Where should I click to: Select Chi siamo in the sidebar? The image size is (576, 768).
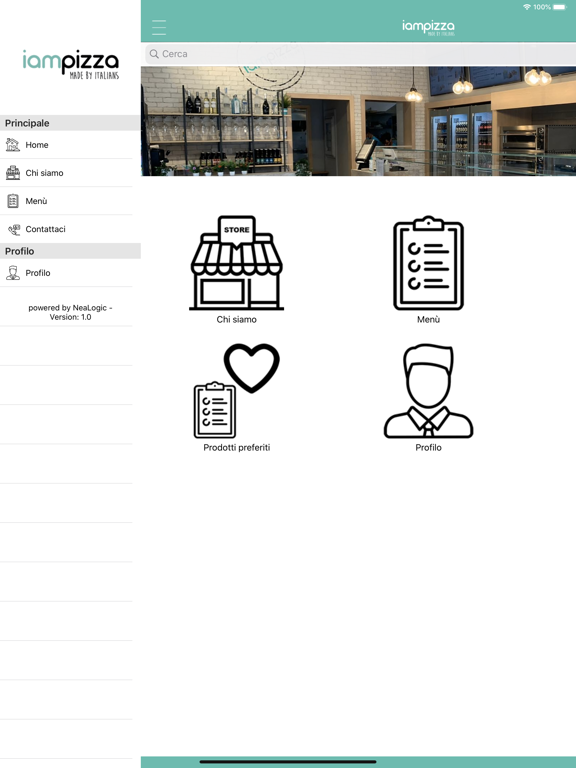pos(66,173)
